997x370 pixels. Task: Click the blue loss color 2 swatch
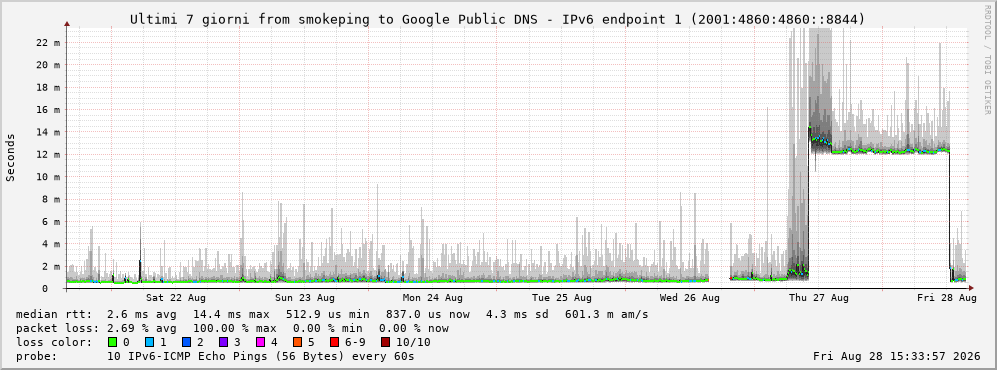[185, 342]
